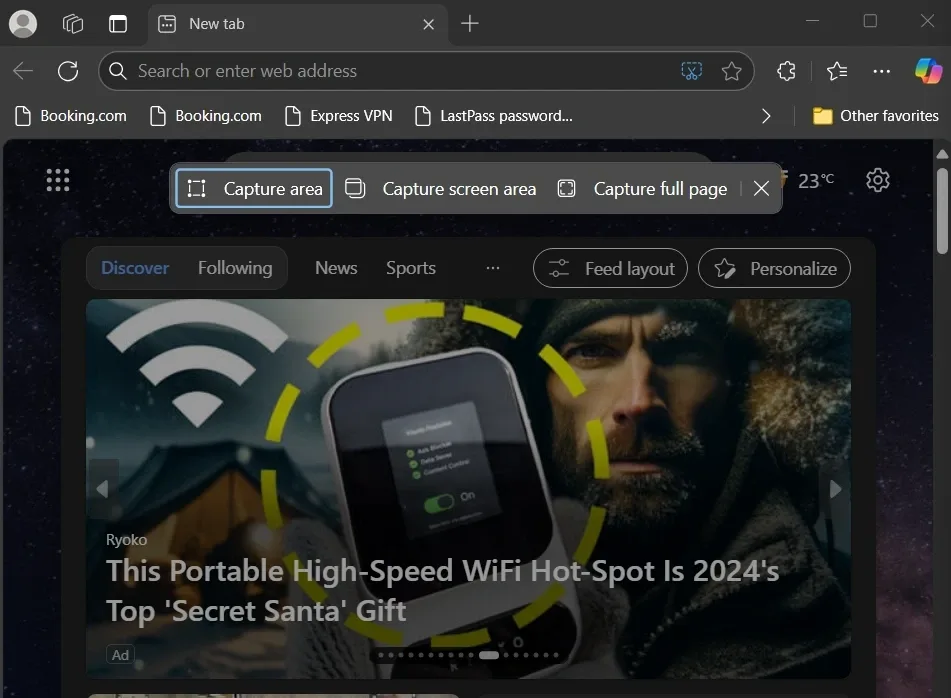Screen dimensions: 951x698
Task: Open the Portable WiFi Hot-Spot headline
Action: [443, 591]
